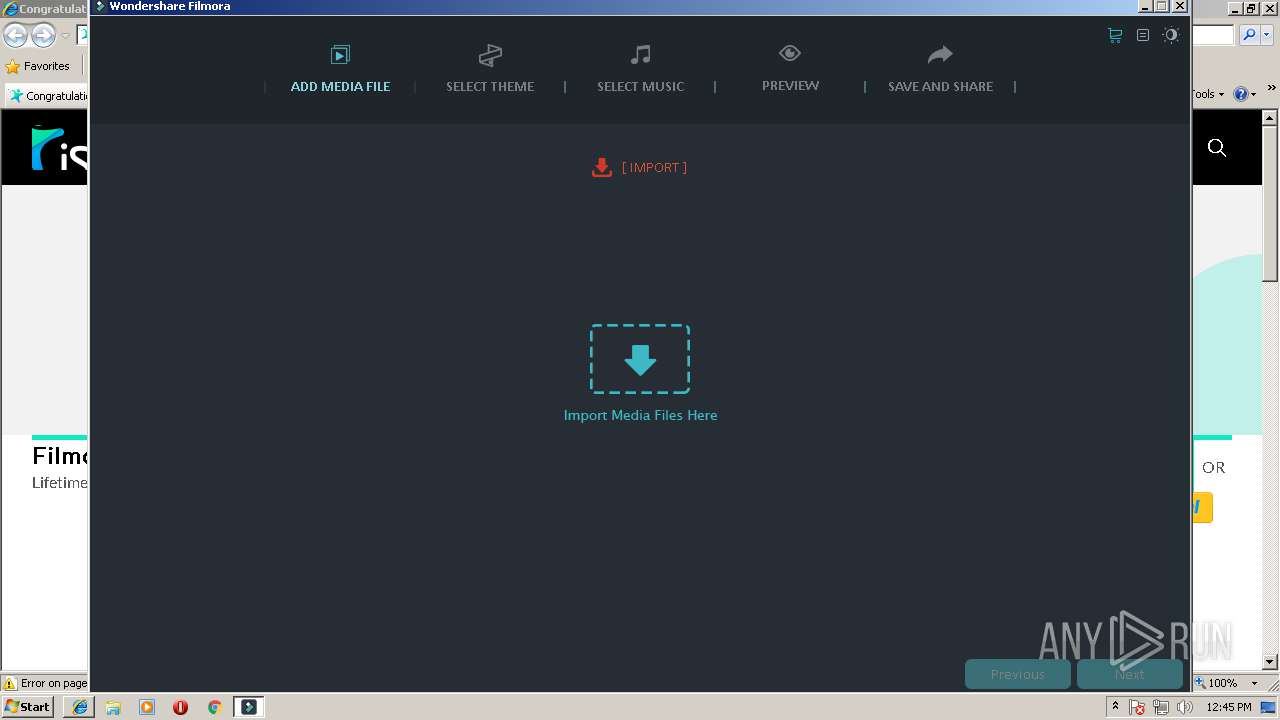Screen dimensions: 1280x720
Task: Click the red Import download icon
Action: pos(601,167)
